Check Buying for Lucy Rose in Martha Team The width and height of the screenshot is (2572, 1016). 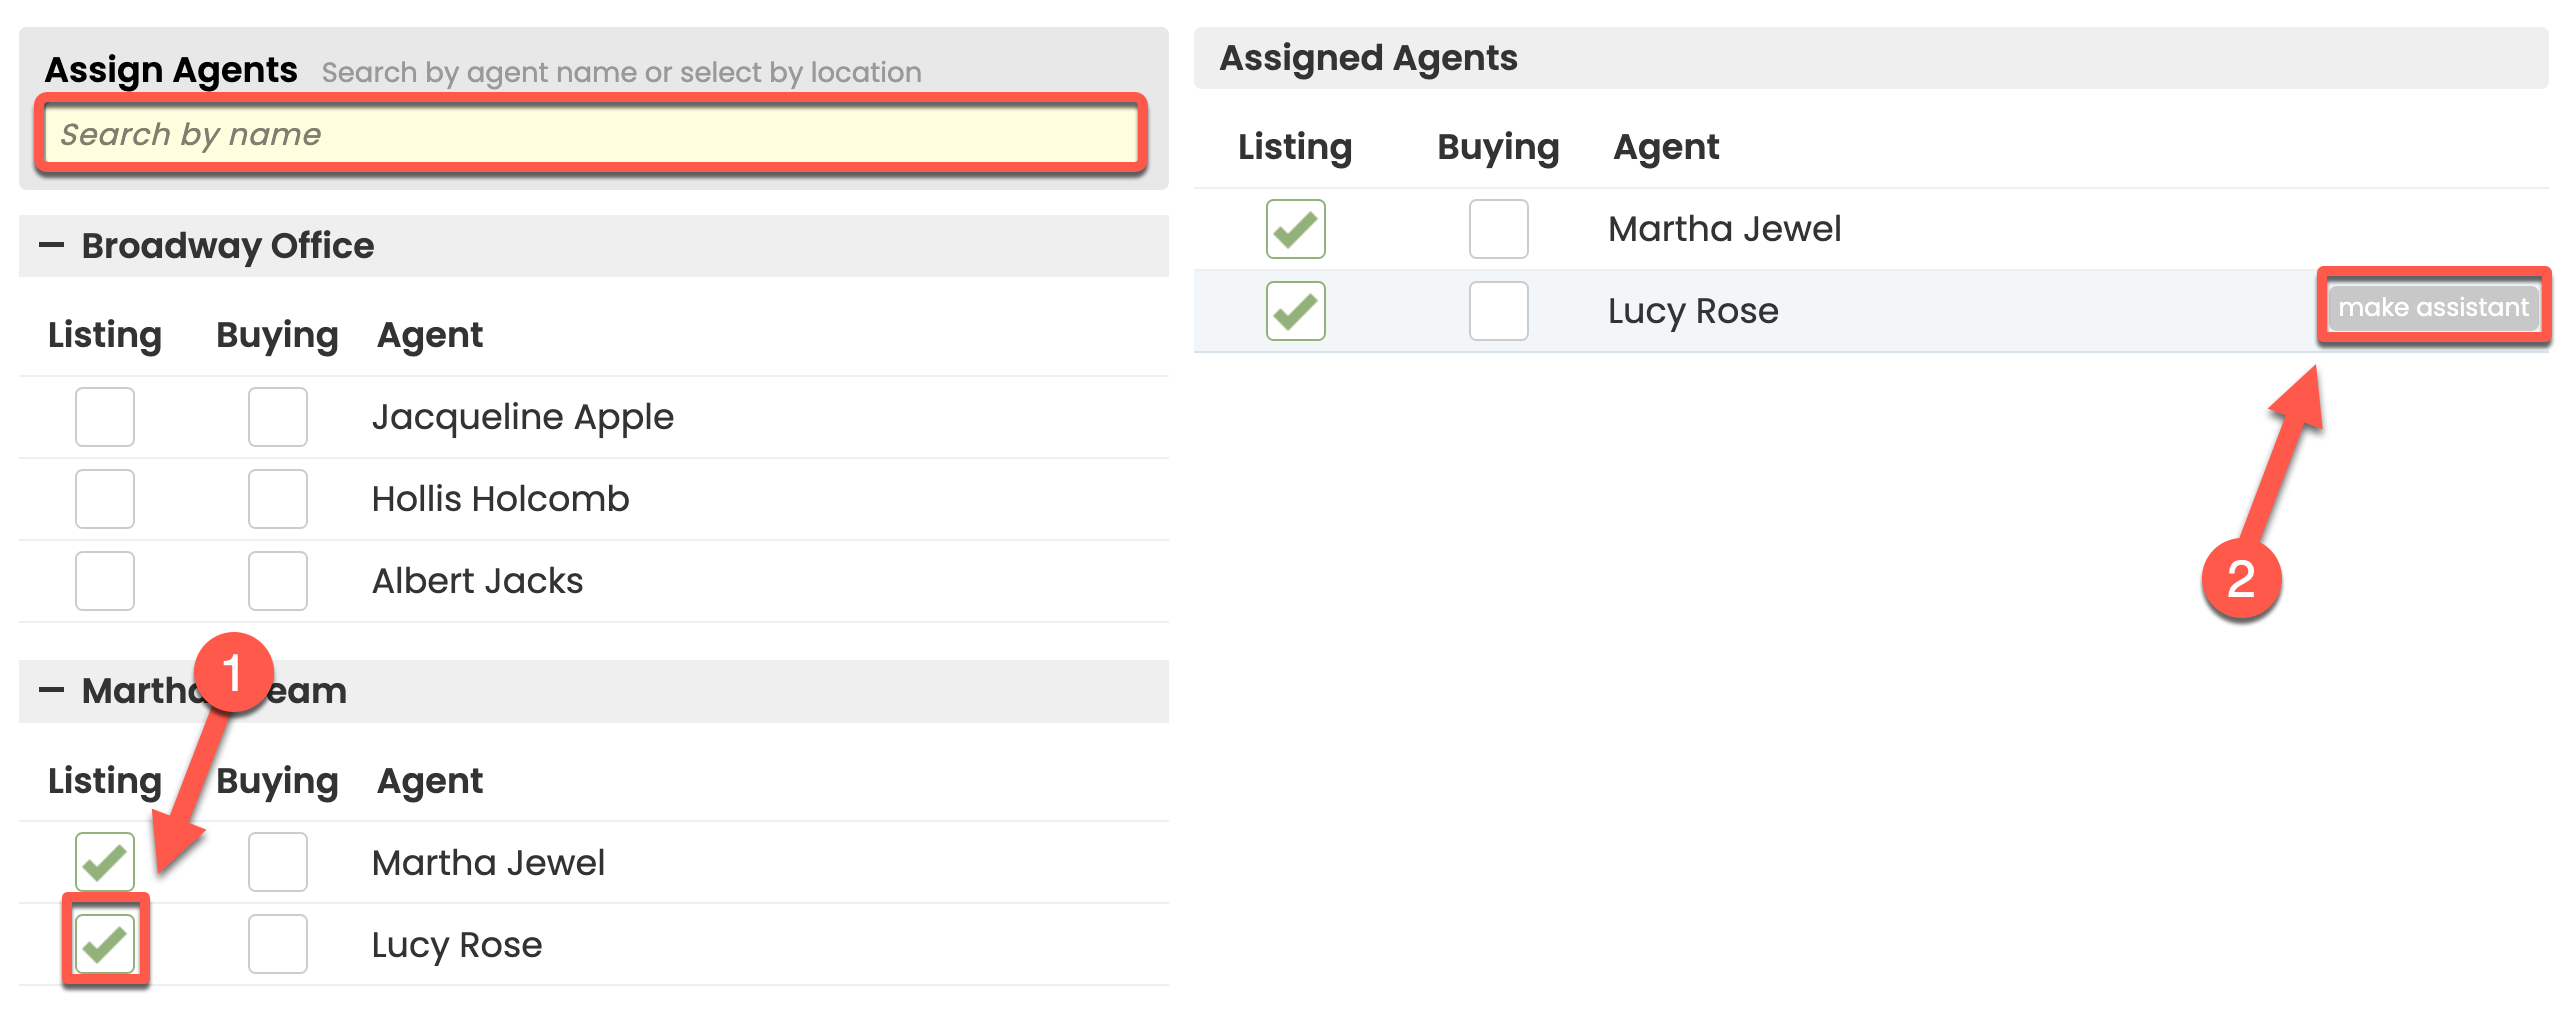coord(278,944)
